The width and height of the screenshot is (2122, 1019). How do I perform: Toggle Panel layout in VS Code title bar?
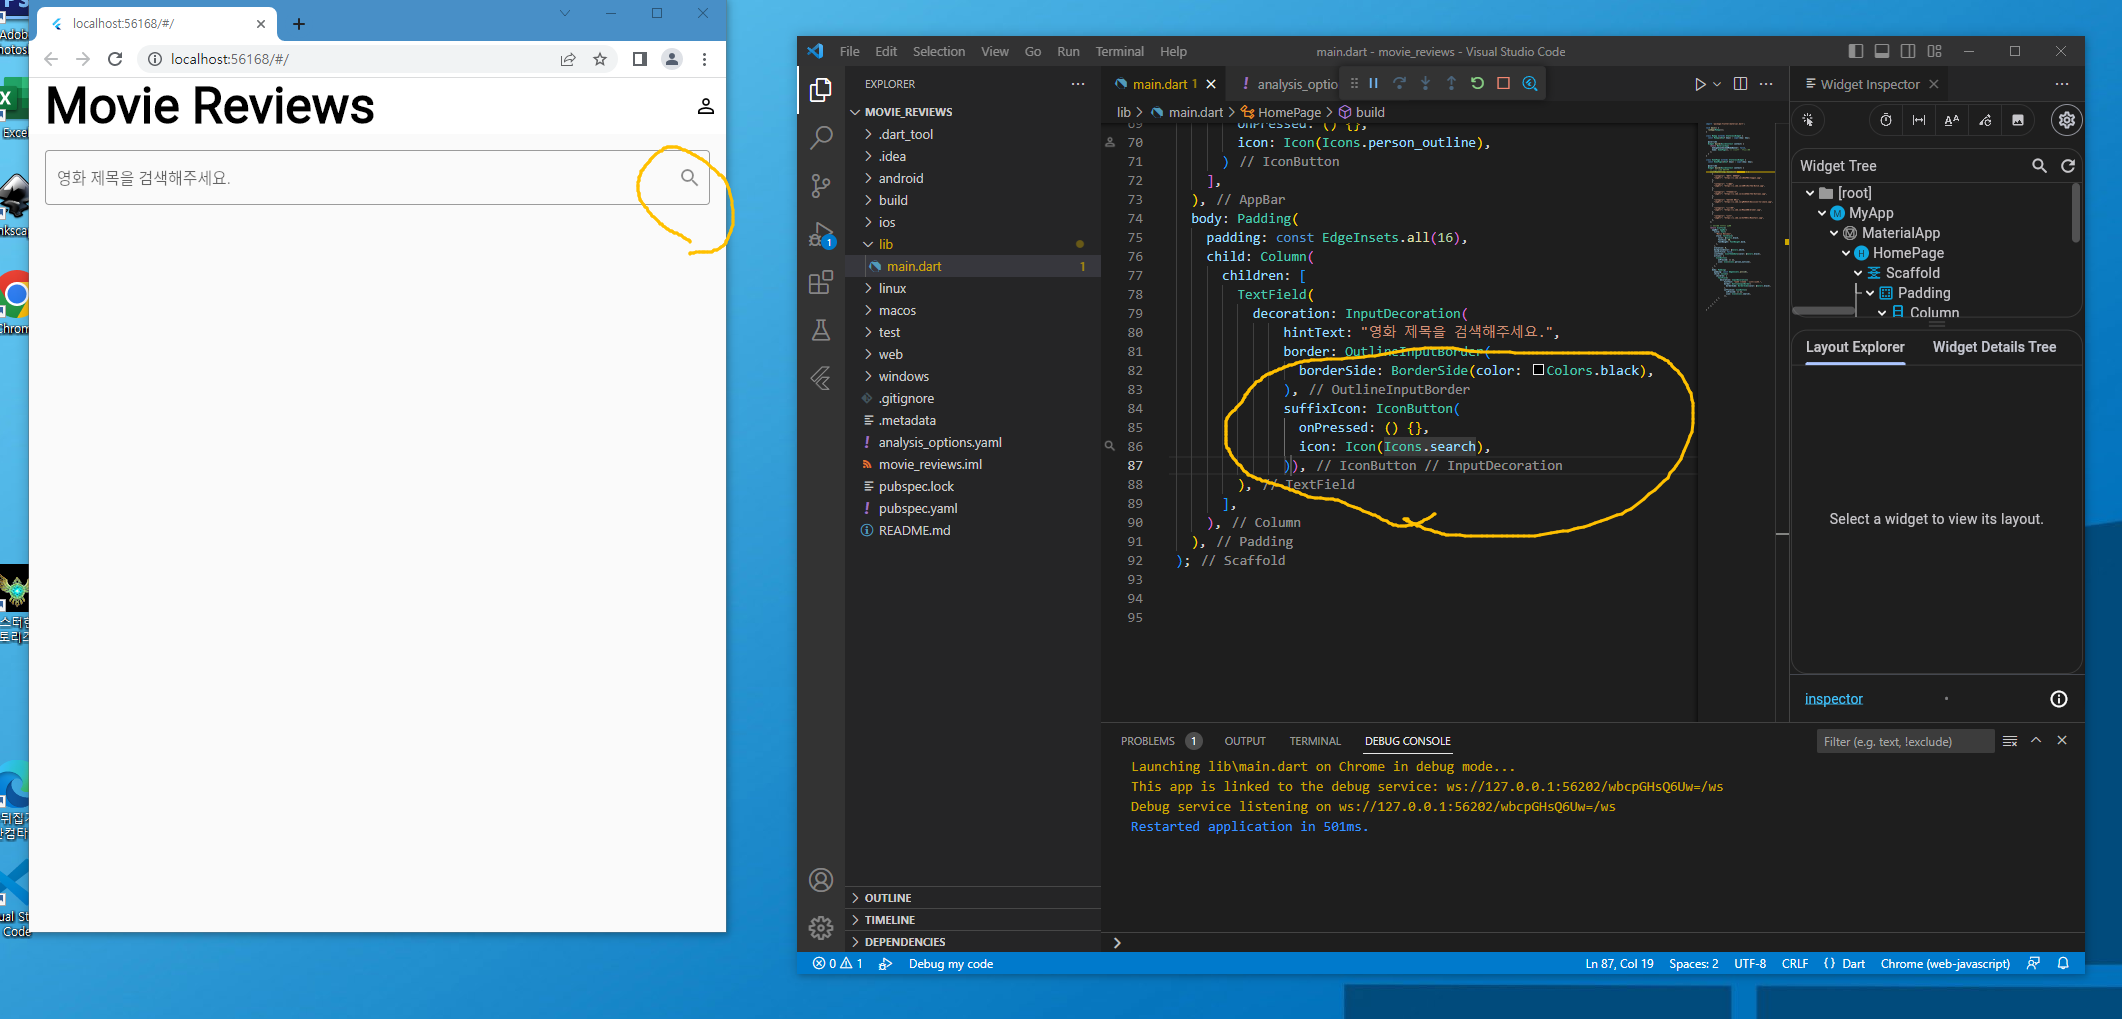(1882, 51)
